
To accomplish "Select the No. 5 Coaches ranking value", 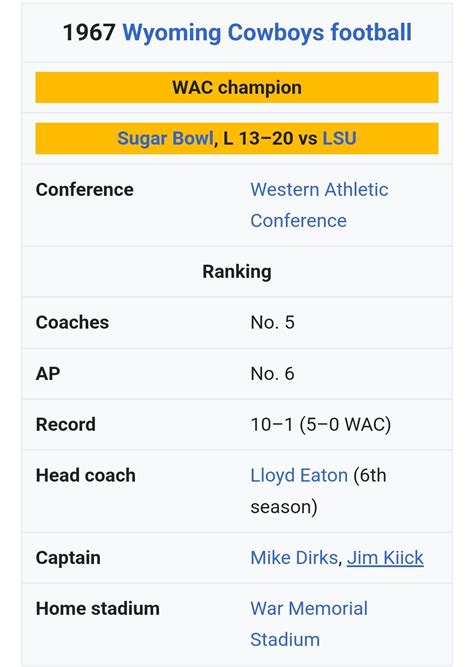I will (x=272, y=322).
